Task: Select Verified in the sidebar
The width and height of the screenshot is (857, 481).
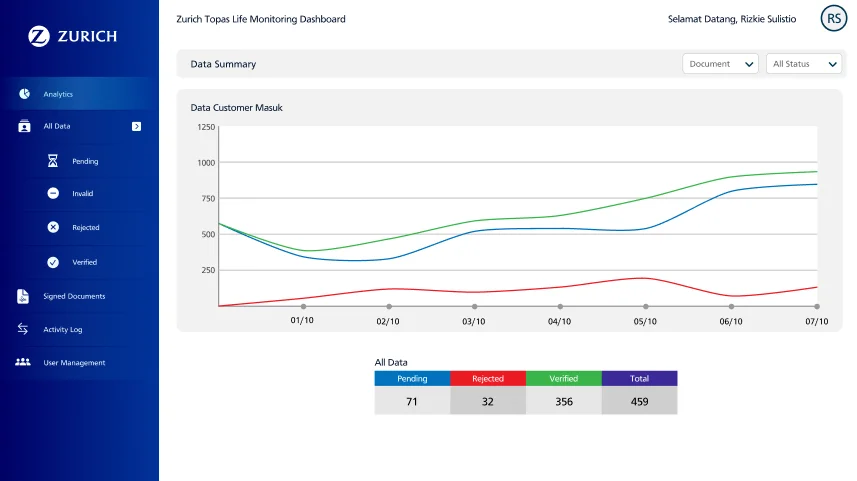Action: pos(85,262)
